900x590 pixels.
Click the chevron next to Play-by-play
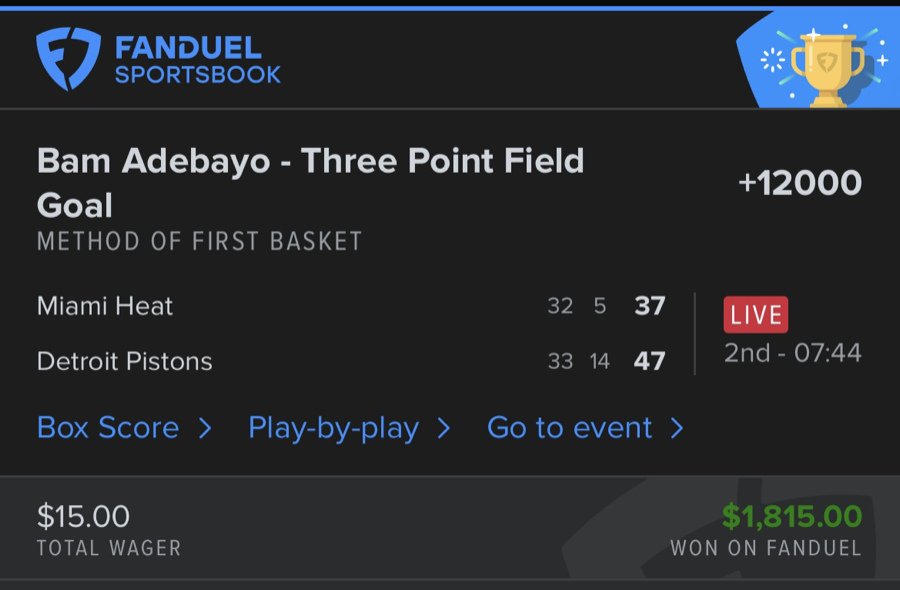tap(444, 429)
